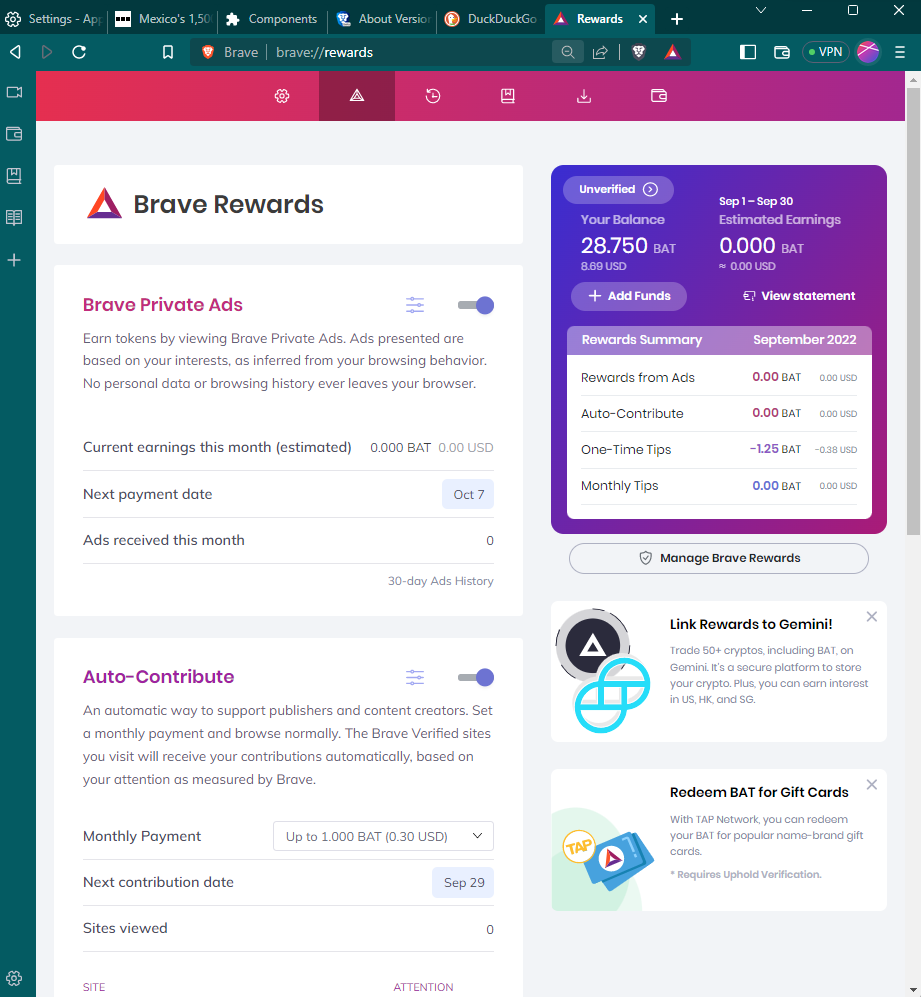This screenshot has width=921, height=997.
Task: Open Downloads icon in page toolbar
Action: pos(583,96)
